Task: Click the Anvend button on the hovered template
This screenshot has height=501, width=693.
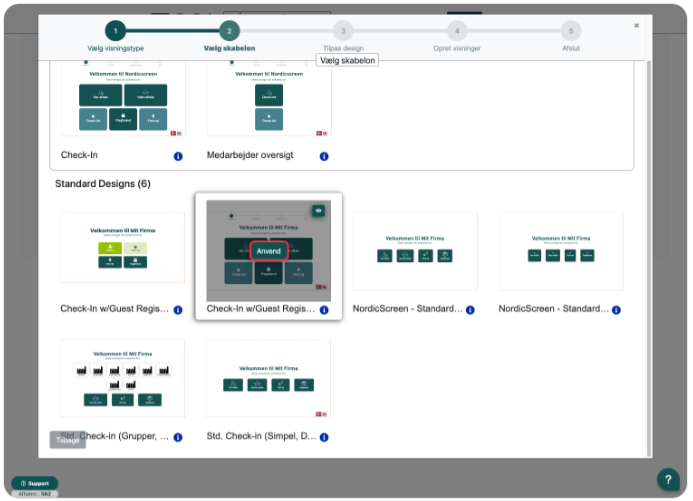Action: pos(269,251)
